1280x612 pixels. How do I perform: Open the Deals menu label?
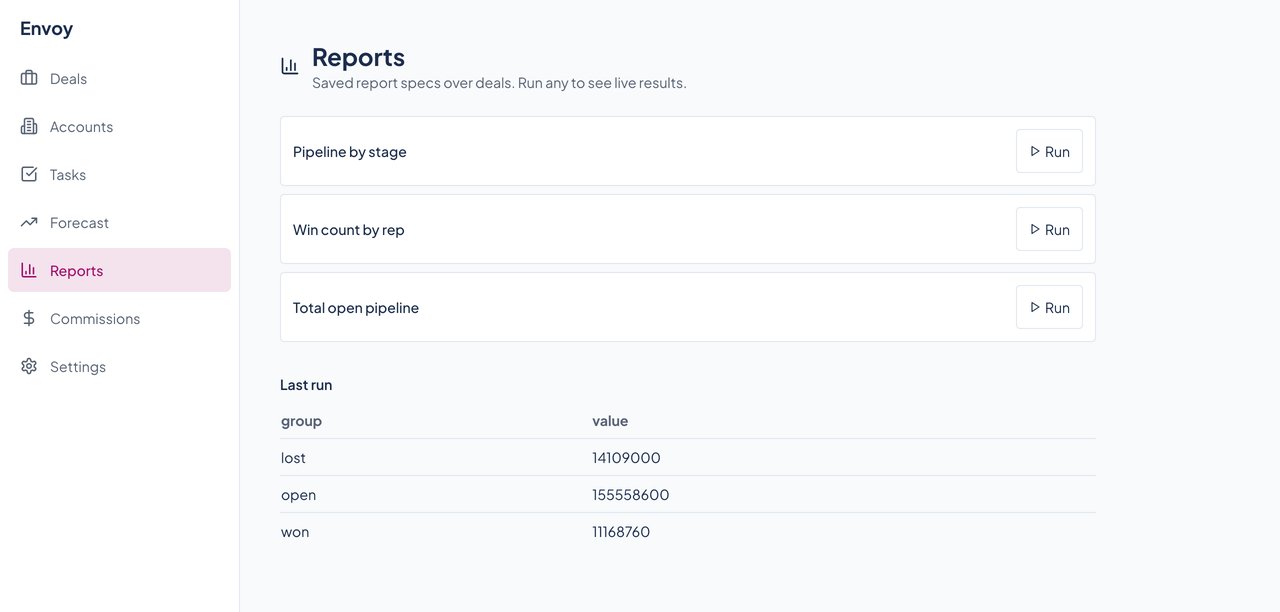pos(68,79)
